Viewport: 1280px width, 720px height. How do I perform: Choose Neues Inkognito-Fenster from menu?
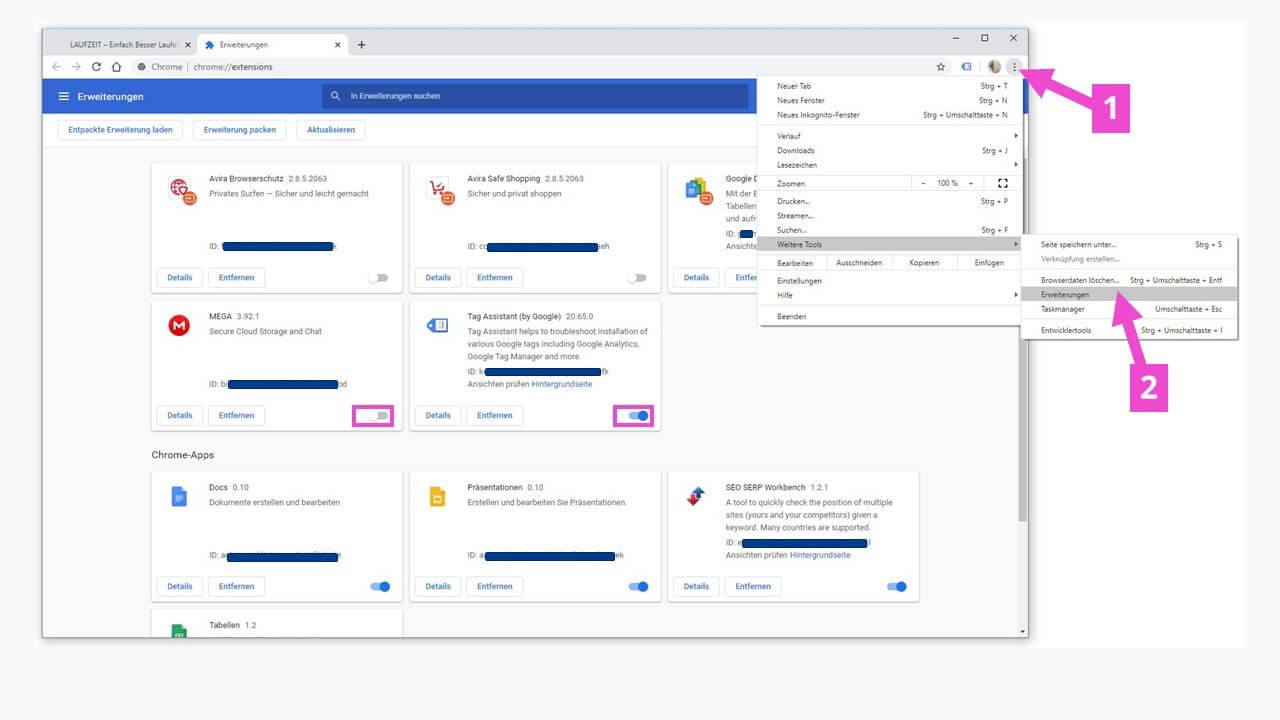point(890,115)
